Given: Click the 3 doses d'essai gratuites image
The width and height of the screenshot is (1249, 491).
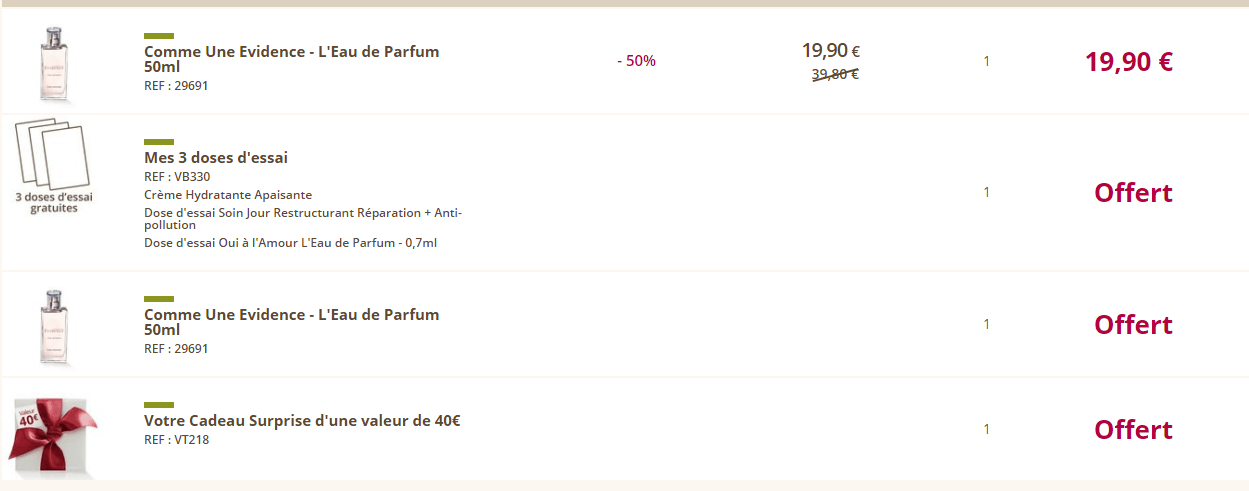Looking at the screenshot, I should [53, 166].
